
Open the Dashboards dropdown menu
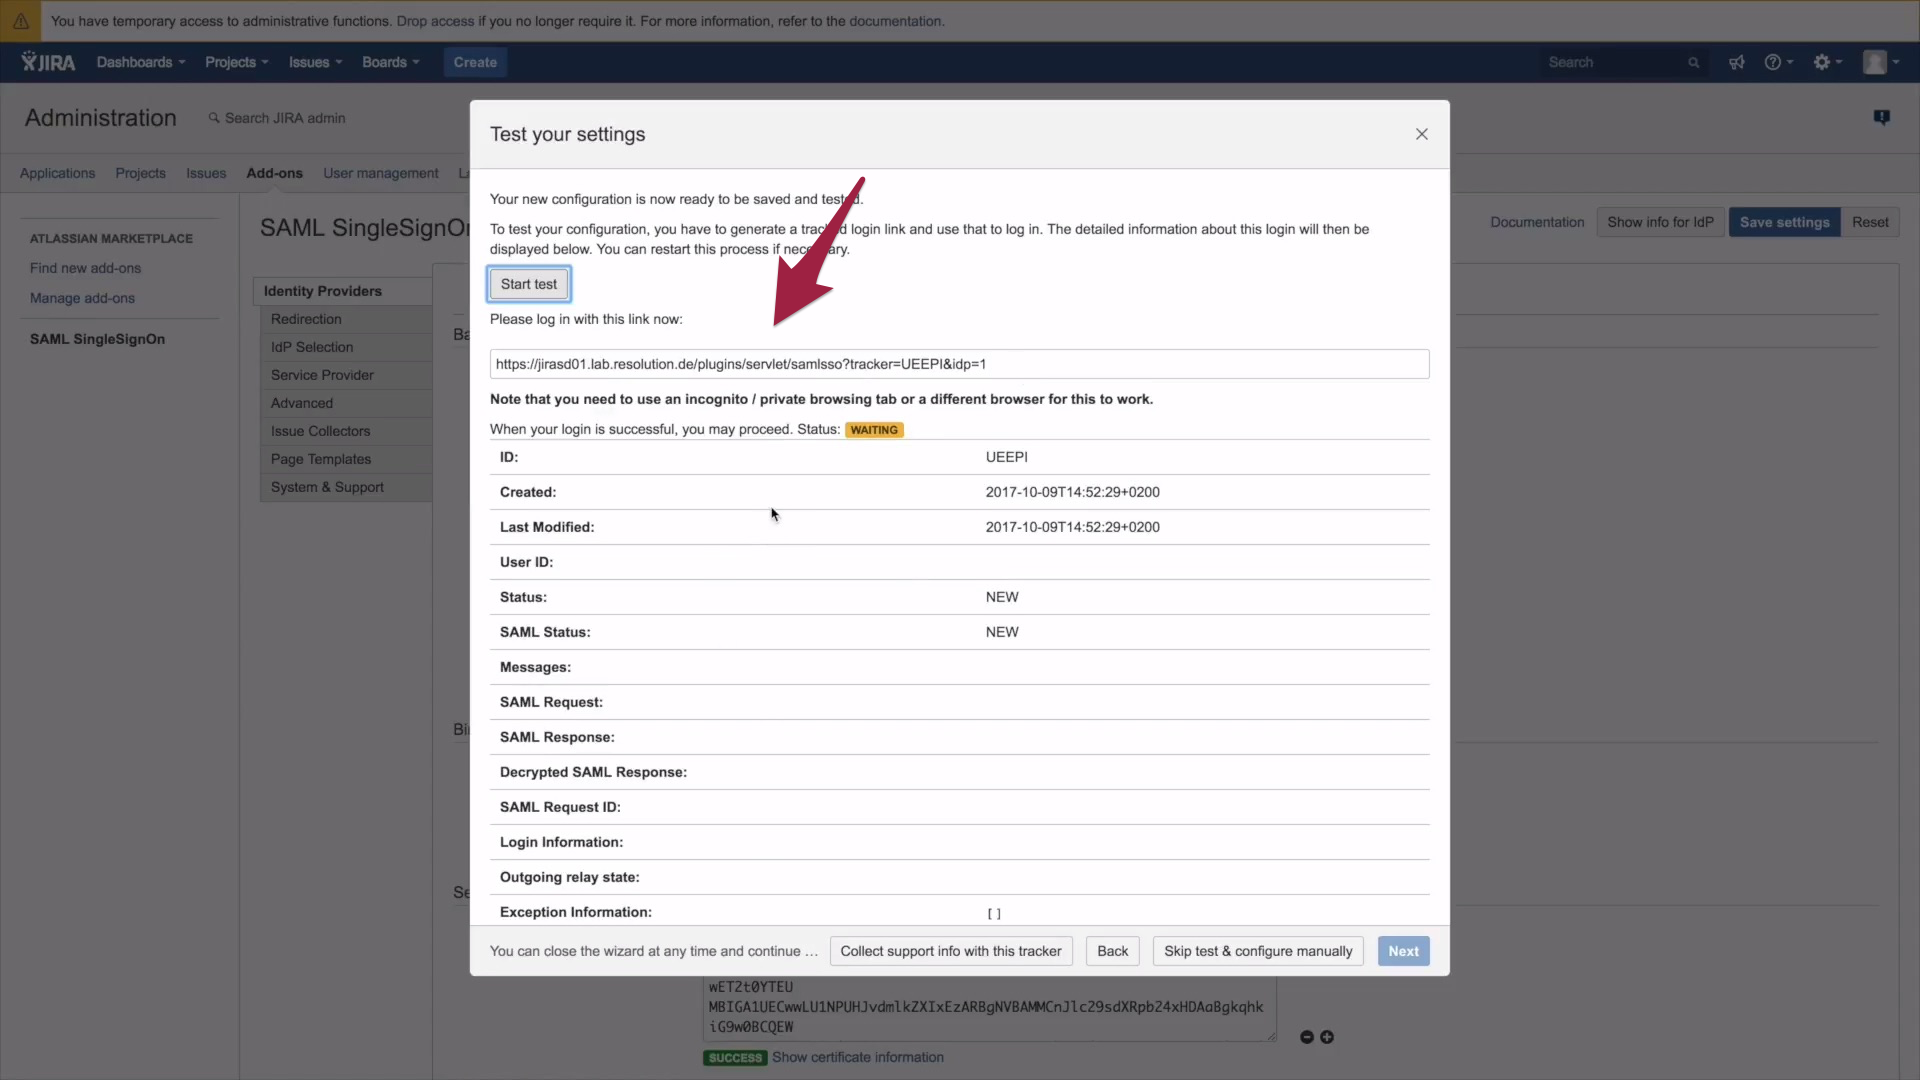tap(141, 62)
